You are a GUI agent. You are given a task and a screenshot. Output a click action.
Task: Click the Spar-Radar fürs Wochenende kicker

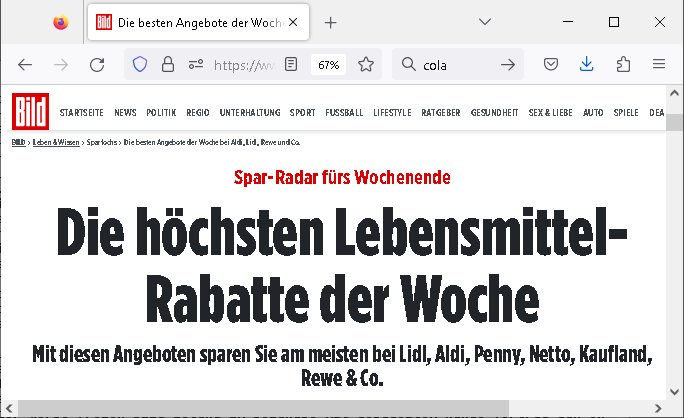342,177
